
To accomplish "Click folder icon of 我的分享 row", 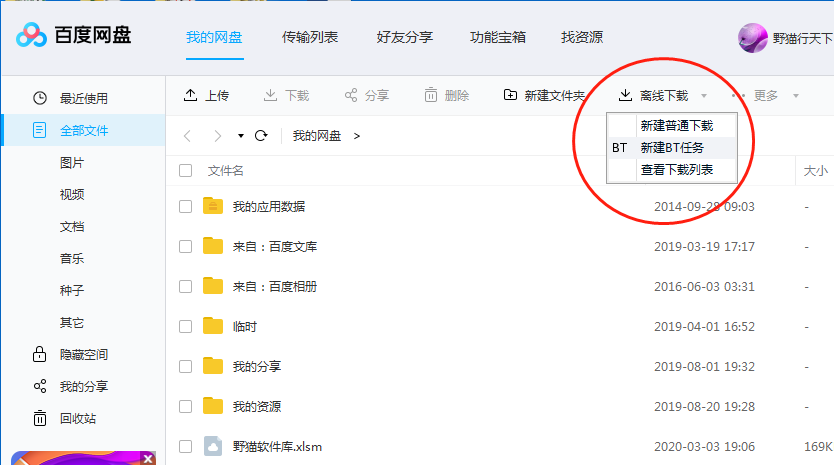I will pyautogui.click(x=213, y=366).
